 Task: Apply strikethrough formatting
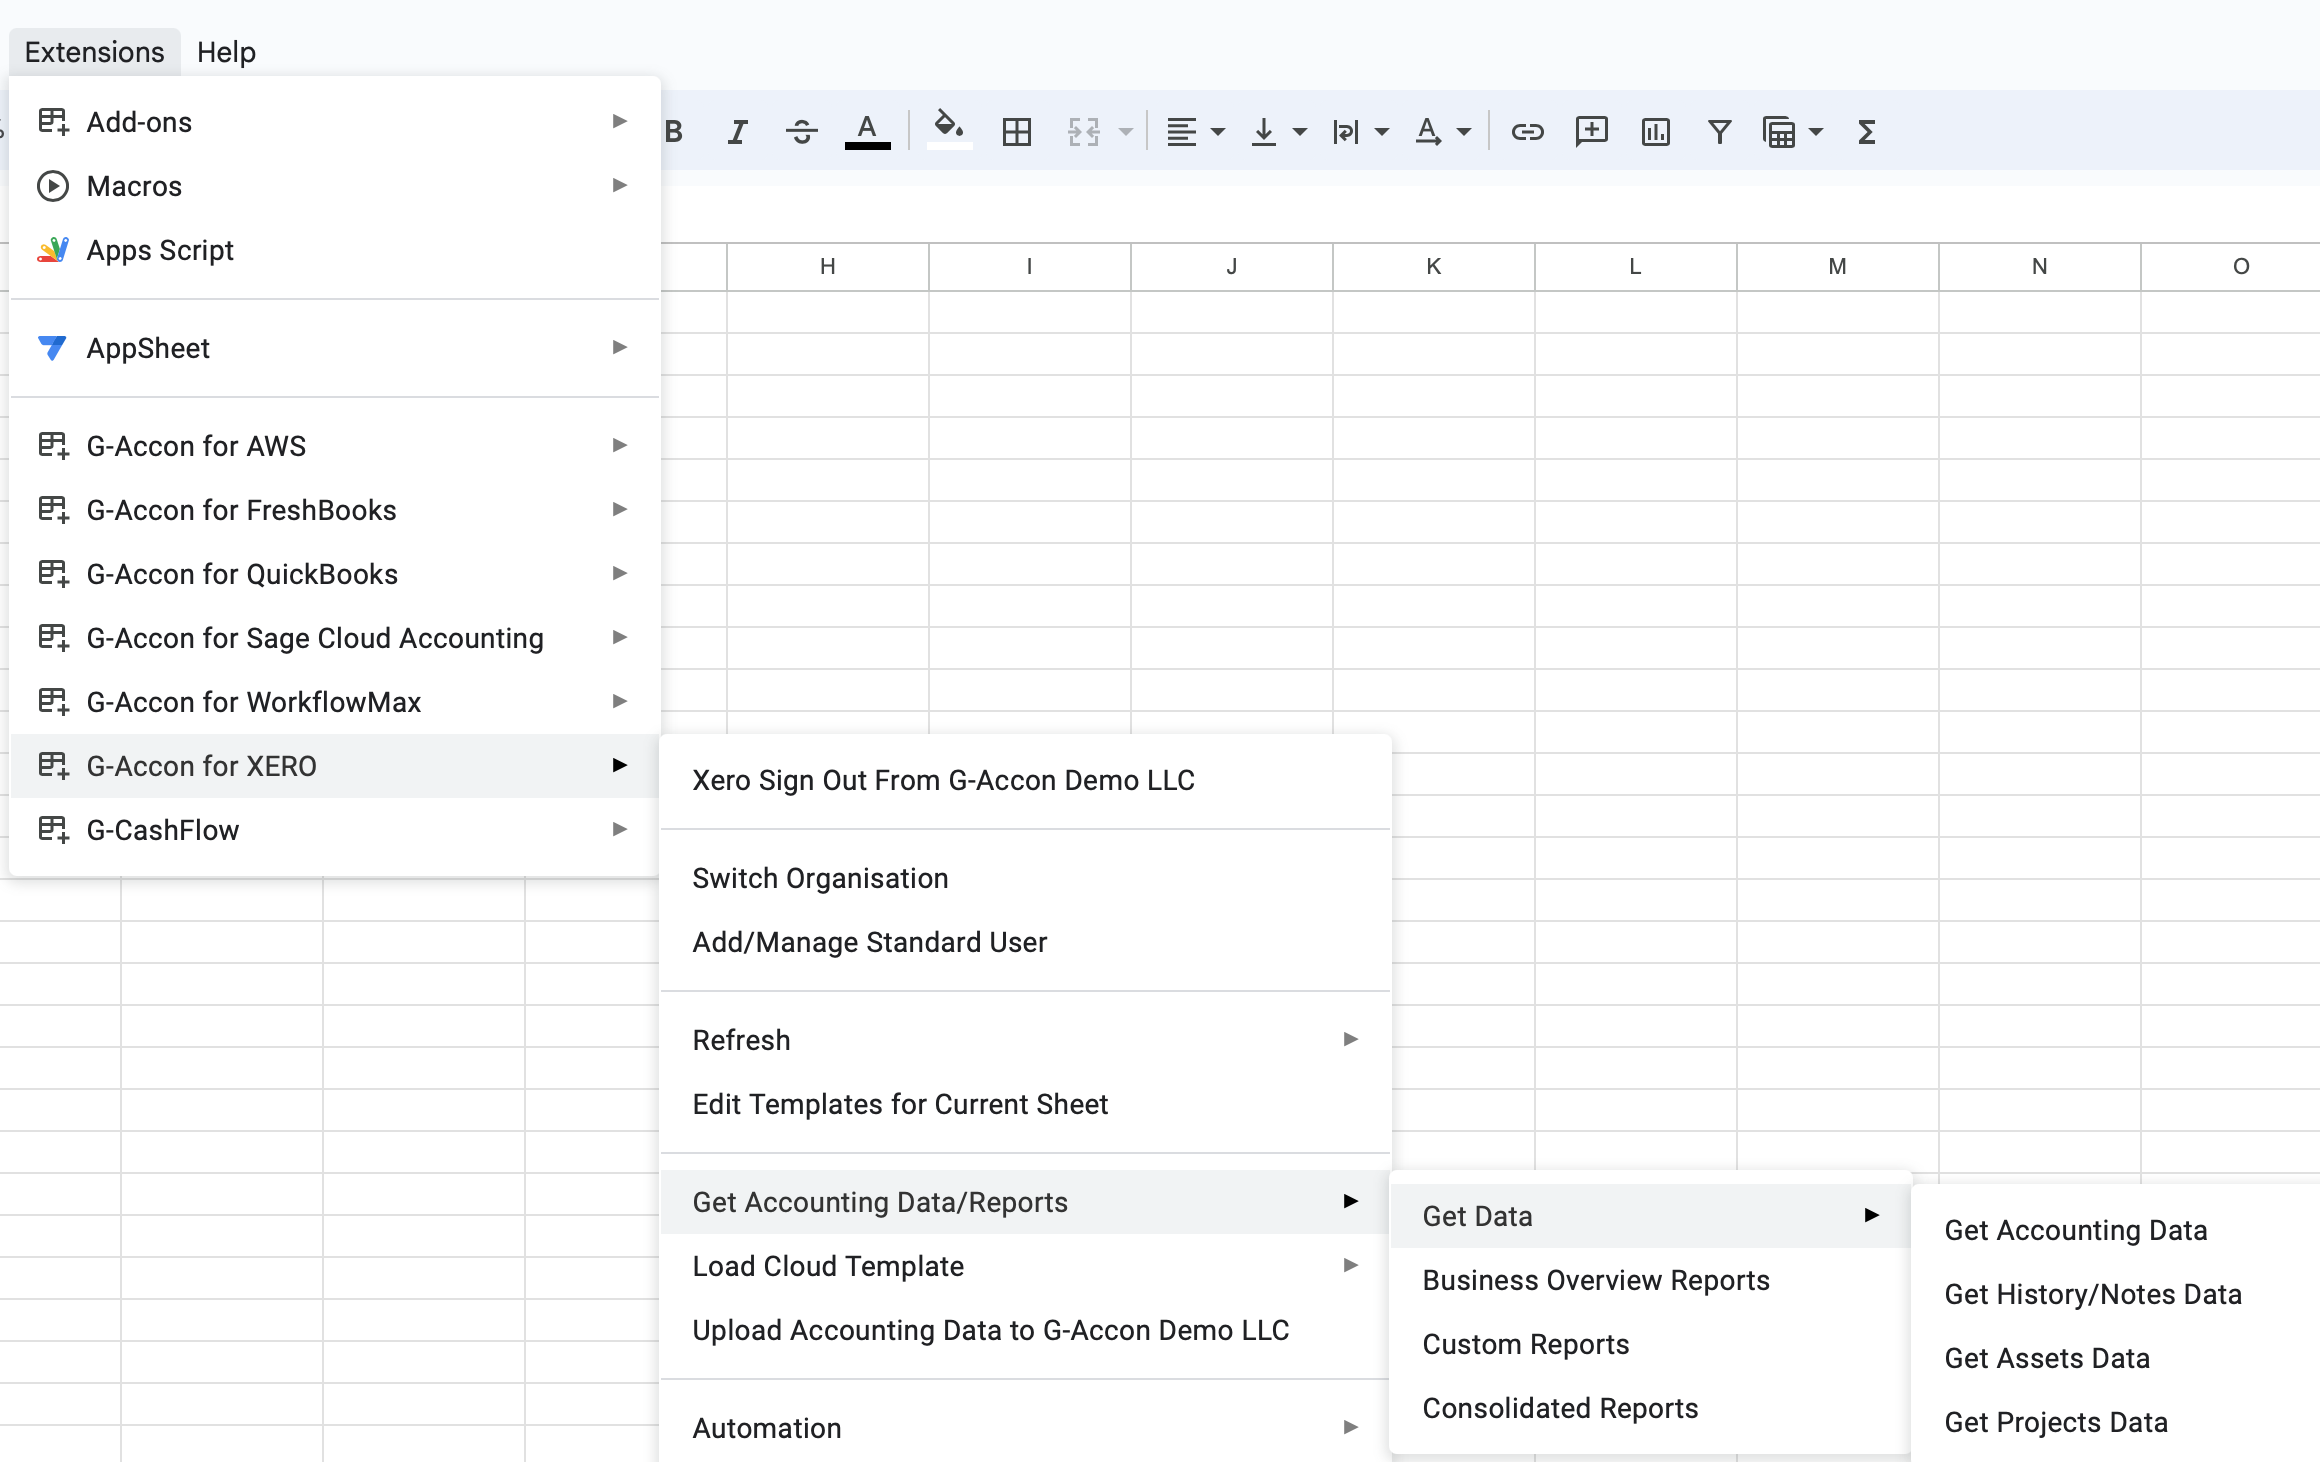802,132
